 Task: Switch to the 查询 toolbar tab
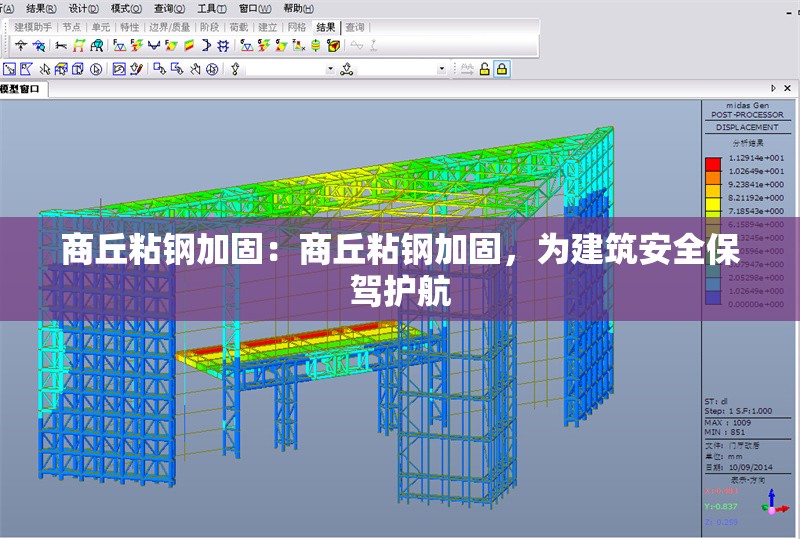click(x=355, y=27)
